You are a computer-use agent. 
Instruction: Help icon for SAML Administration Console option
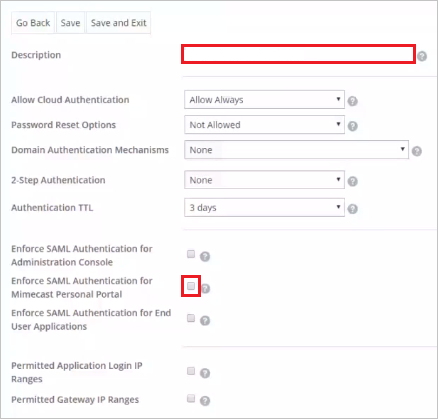[205, 256]
